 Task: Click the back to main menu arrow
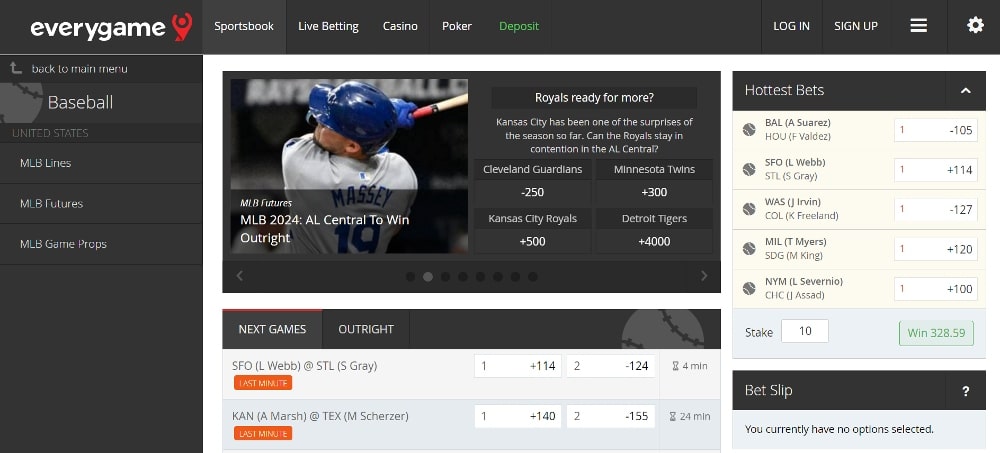click(16, 68)
